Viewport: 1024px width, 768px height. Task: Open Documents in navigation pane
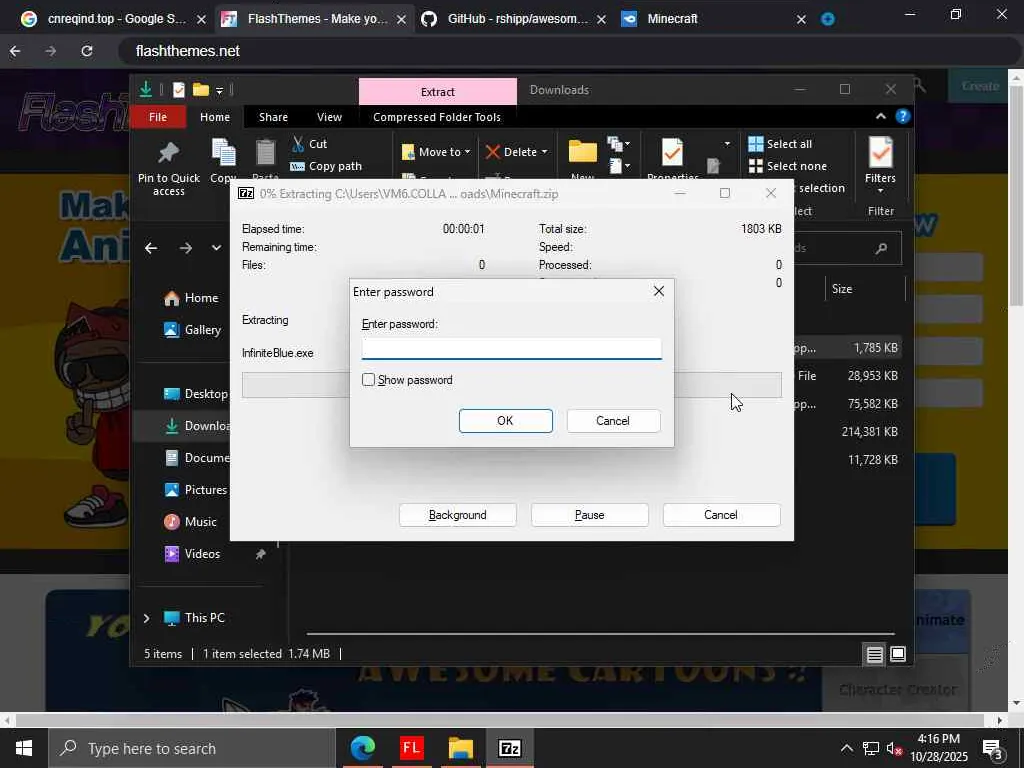(x=197, y=458)
